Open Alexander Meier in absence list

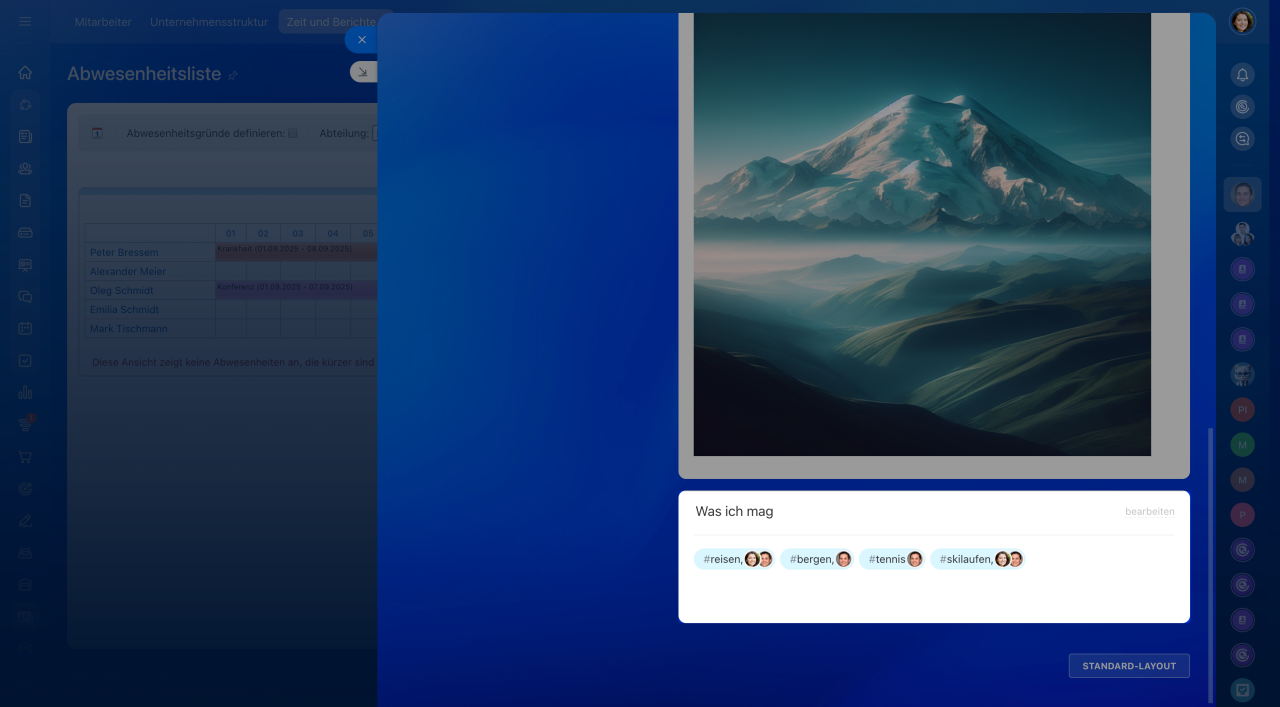click(x=128, y=271)
